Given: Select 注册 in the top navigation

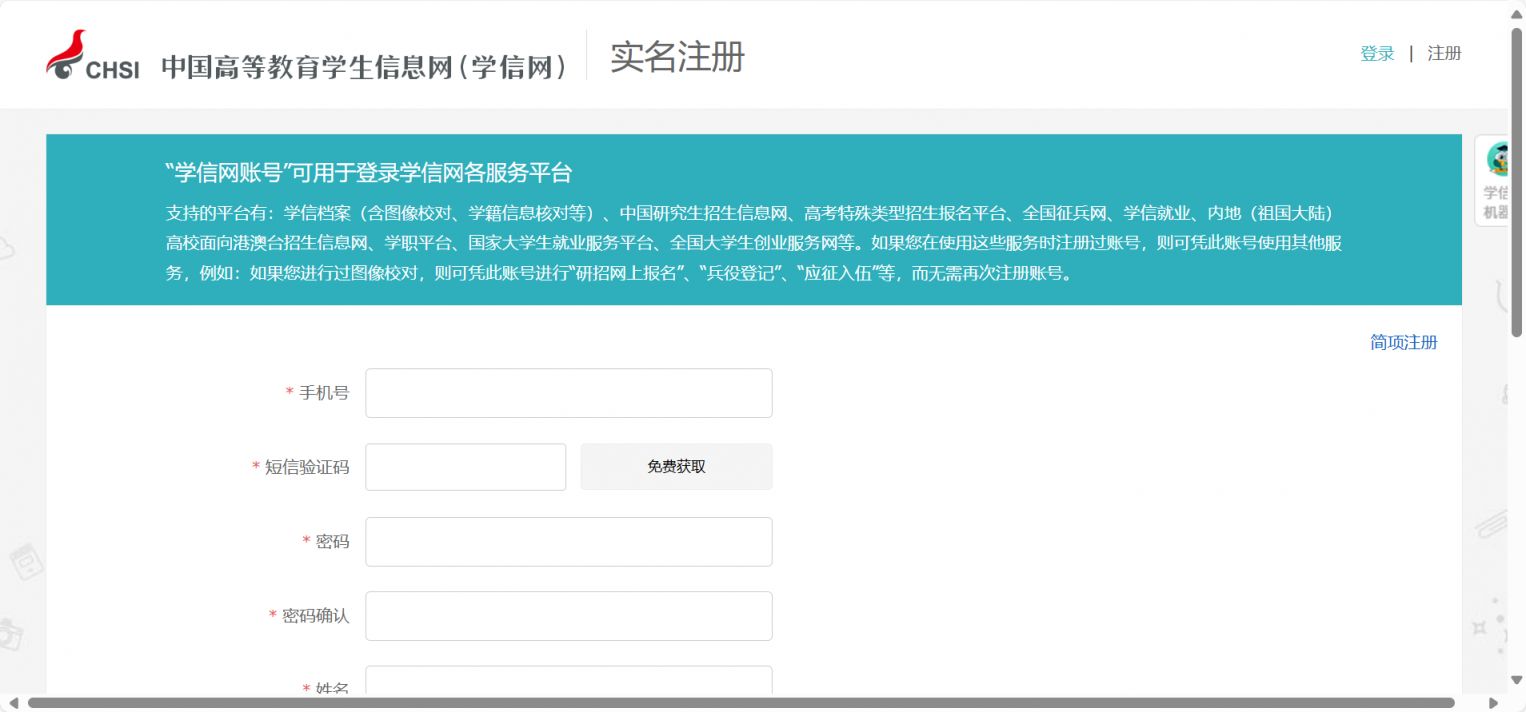Looking at the screenshot, I should pyautogui.click(x=1446, y=53).
